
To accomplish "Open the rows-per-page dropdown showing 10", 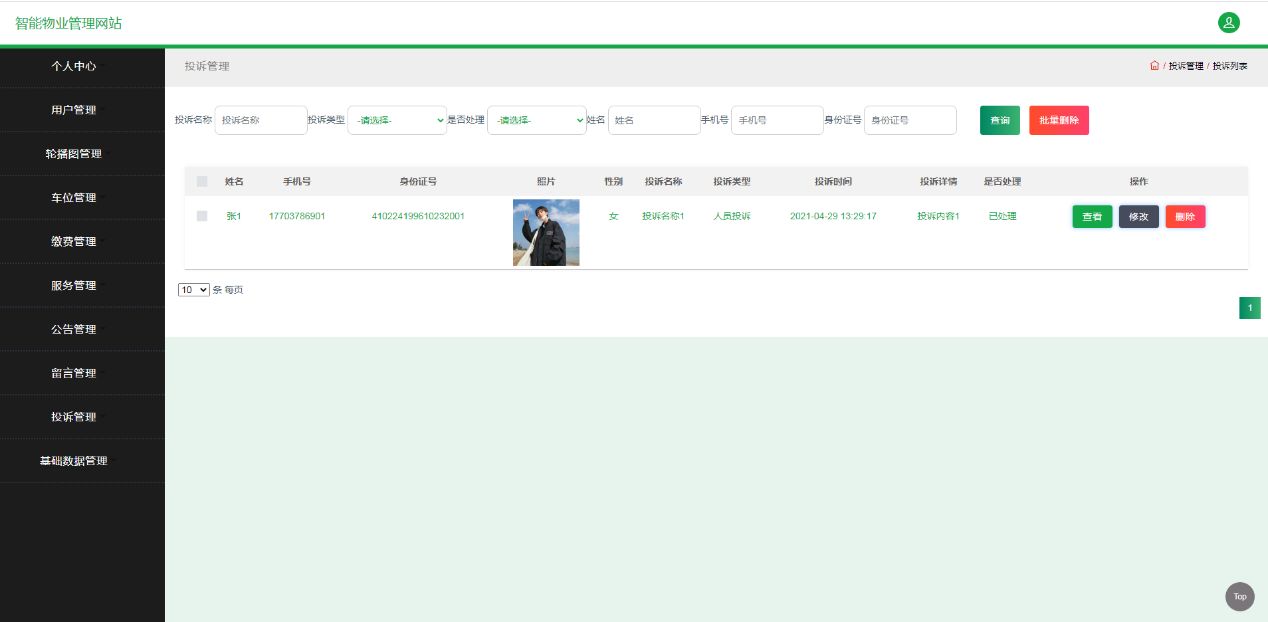I will [x=194, y=289].
